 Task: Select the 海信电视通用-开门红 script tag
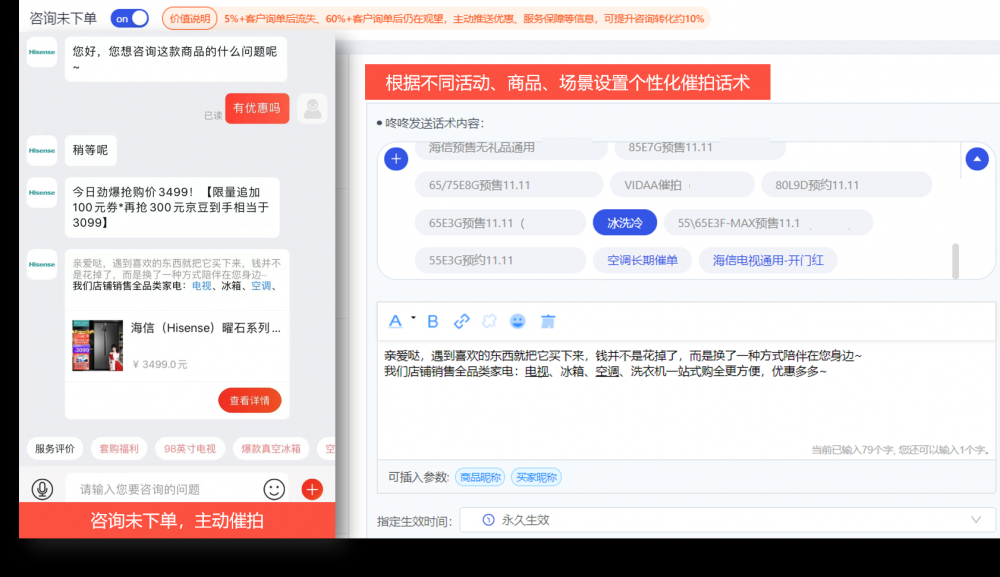pos(768,260)
